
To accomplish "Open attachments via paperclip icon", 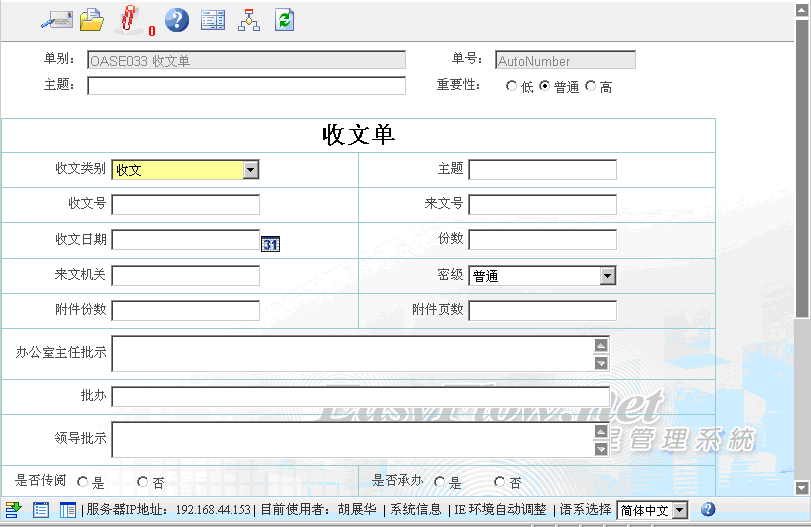I will (x=128, y=19).
